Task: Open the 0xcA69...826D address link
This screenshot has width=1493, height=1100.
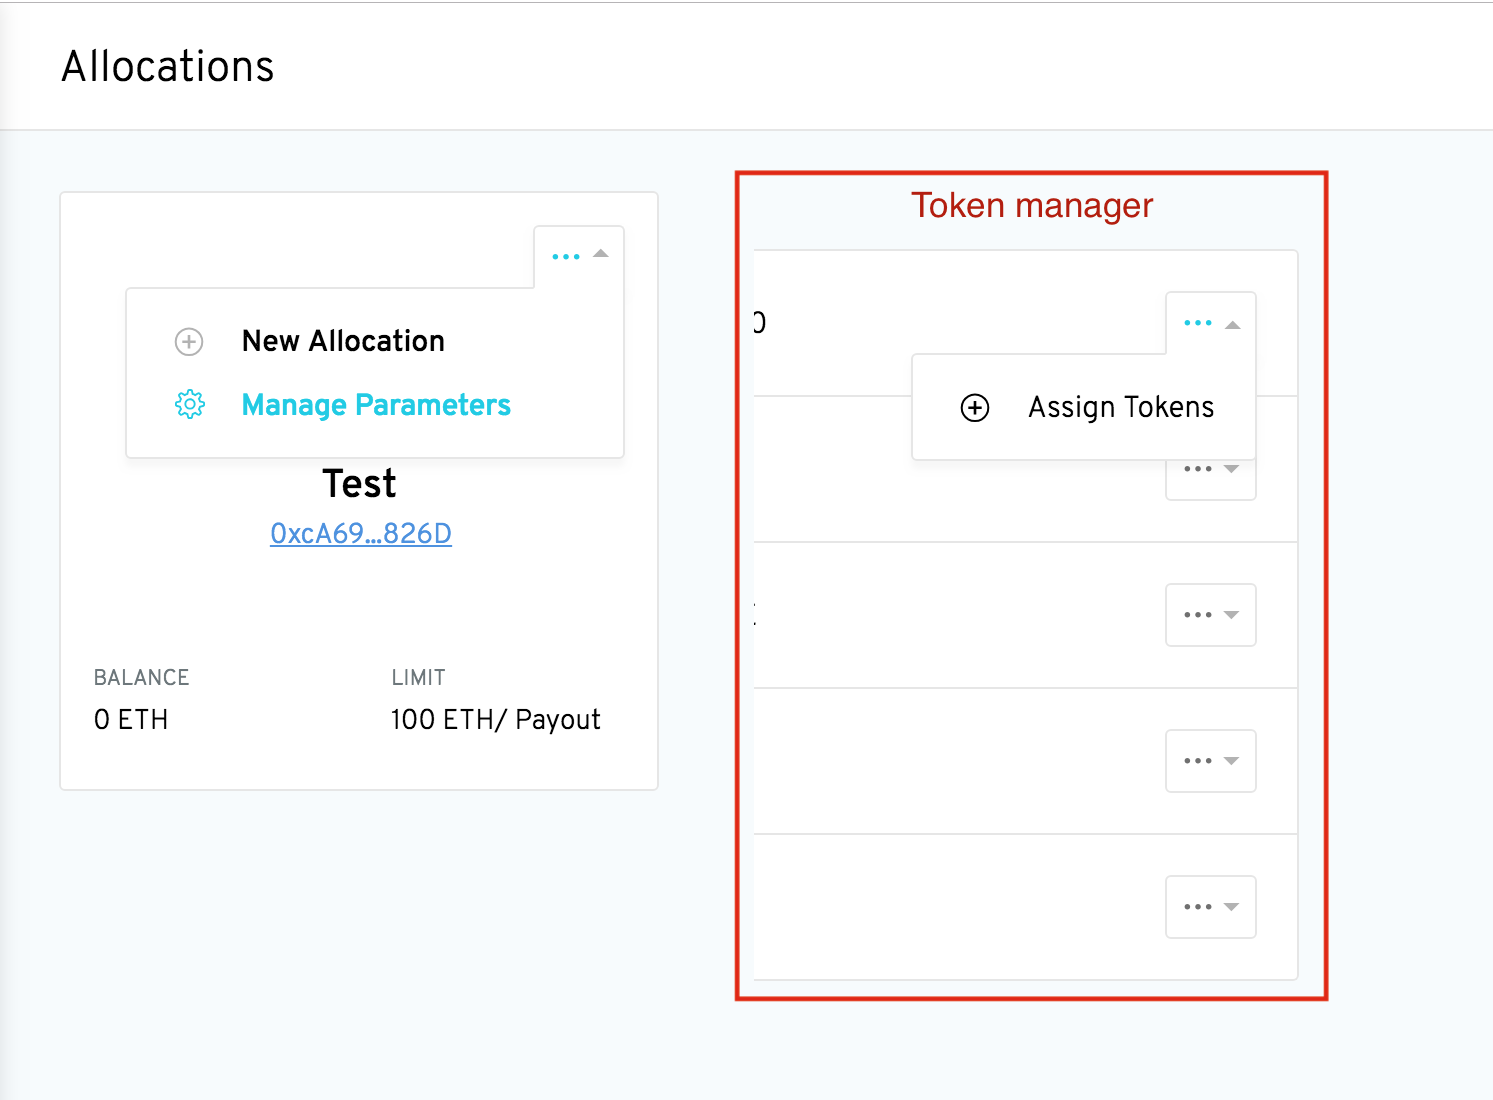Action: (x=360, y=533)
